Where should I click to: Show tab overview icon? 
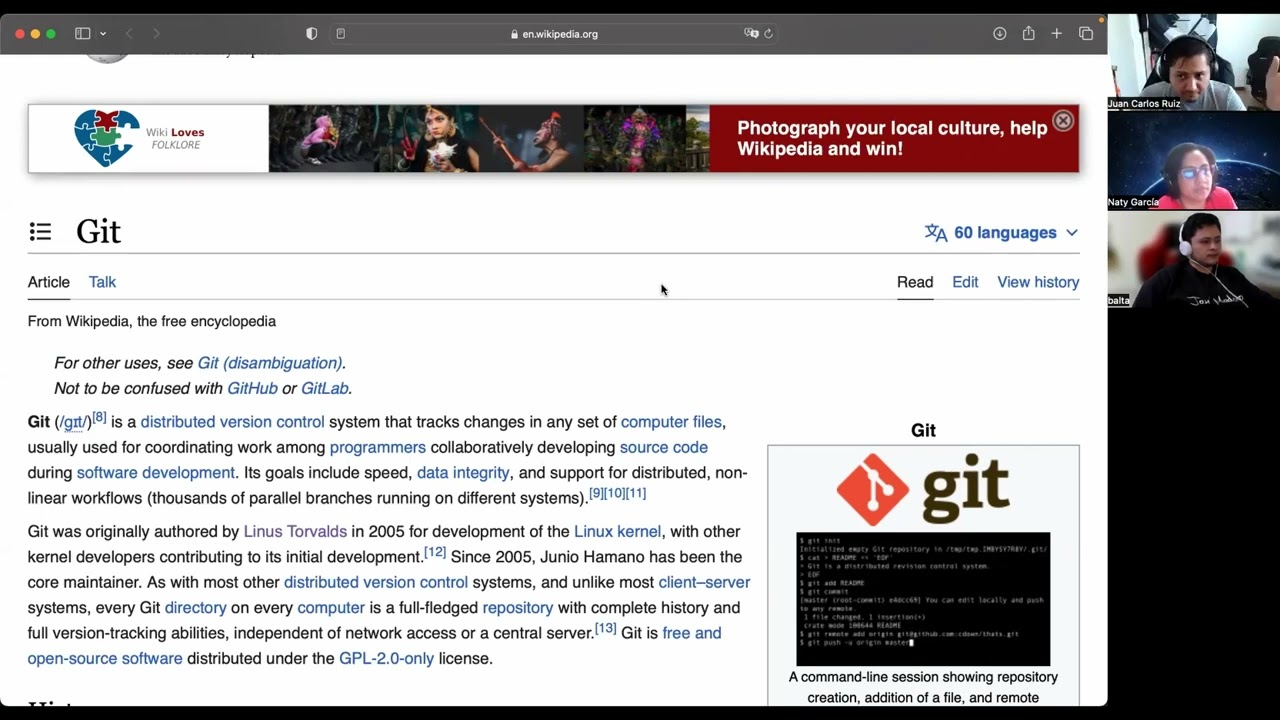[x=1086, y=34]
